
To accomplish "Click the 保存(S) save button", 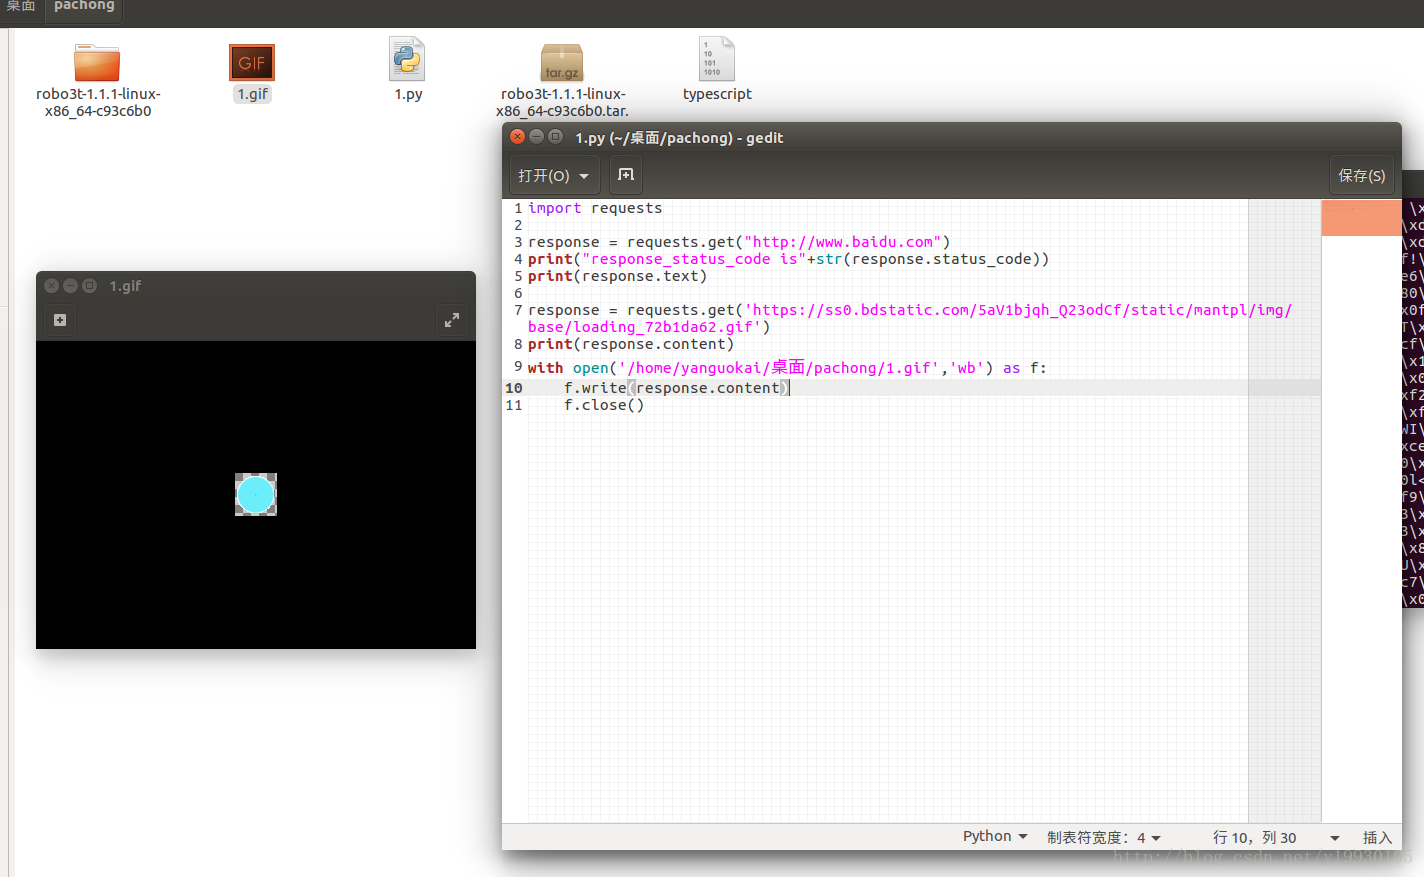I will (1362, 175).
